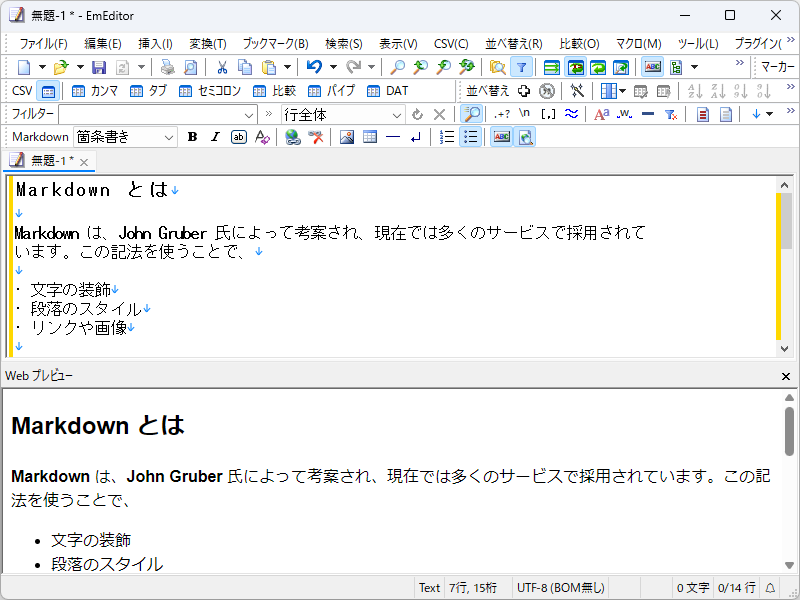This screenshot has width=800, height=600.
Task: Insert a horizontal rule via its toolbar icon
Action: coord(393,137)
